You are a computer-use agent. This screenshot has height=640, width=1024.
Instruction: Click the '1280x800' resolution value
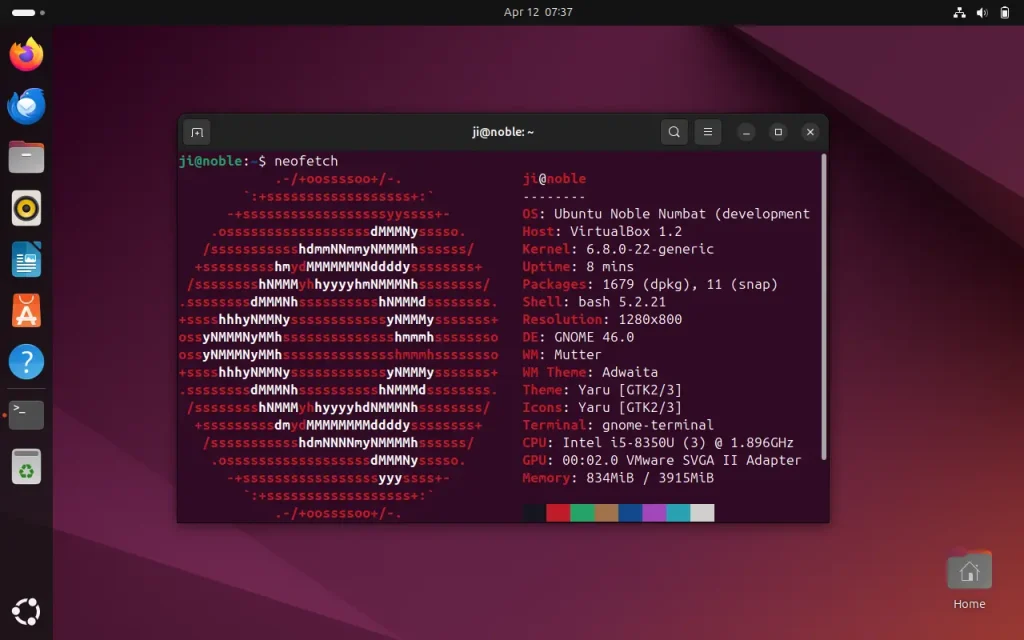coord(650,320)
